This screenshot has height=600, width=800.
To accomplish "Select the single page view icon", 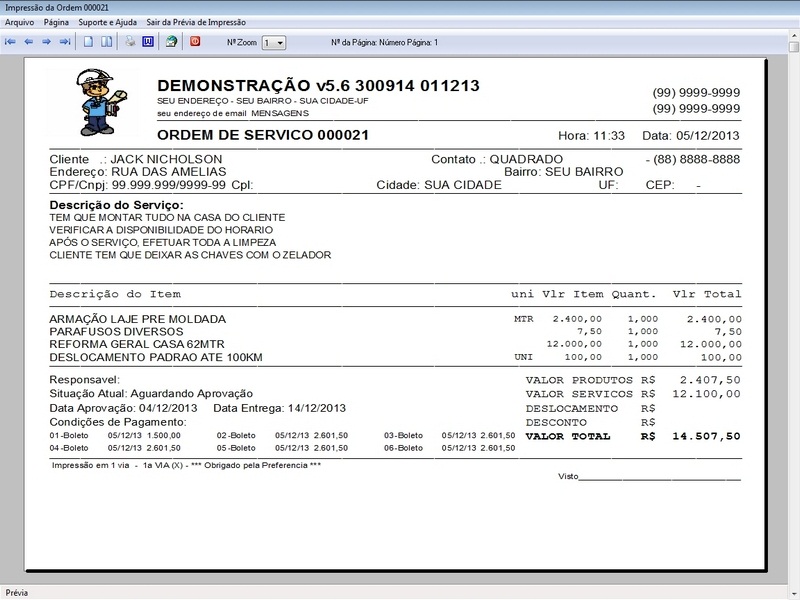I will pos(88,42).
